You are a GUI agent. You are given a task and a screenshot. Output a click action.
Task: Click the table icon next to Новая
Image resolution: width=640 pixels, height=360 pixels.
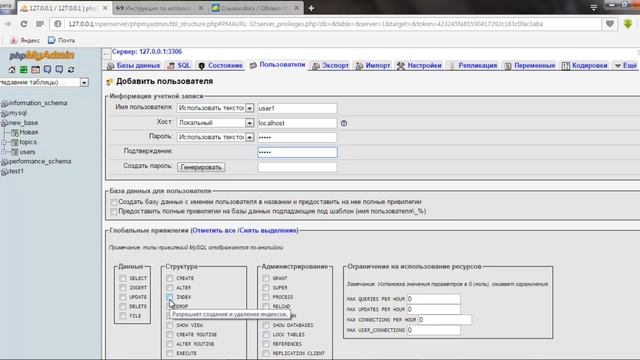(15, 133)
